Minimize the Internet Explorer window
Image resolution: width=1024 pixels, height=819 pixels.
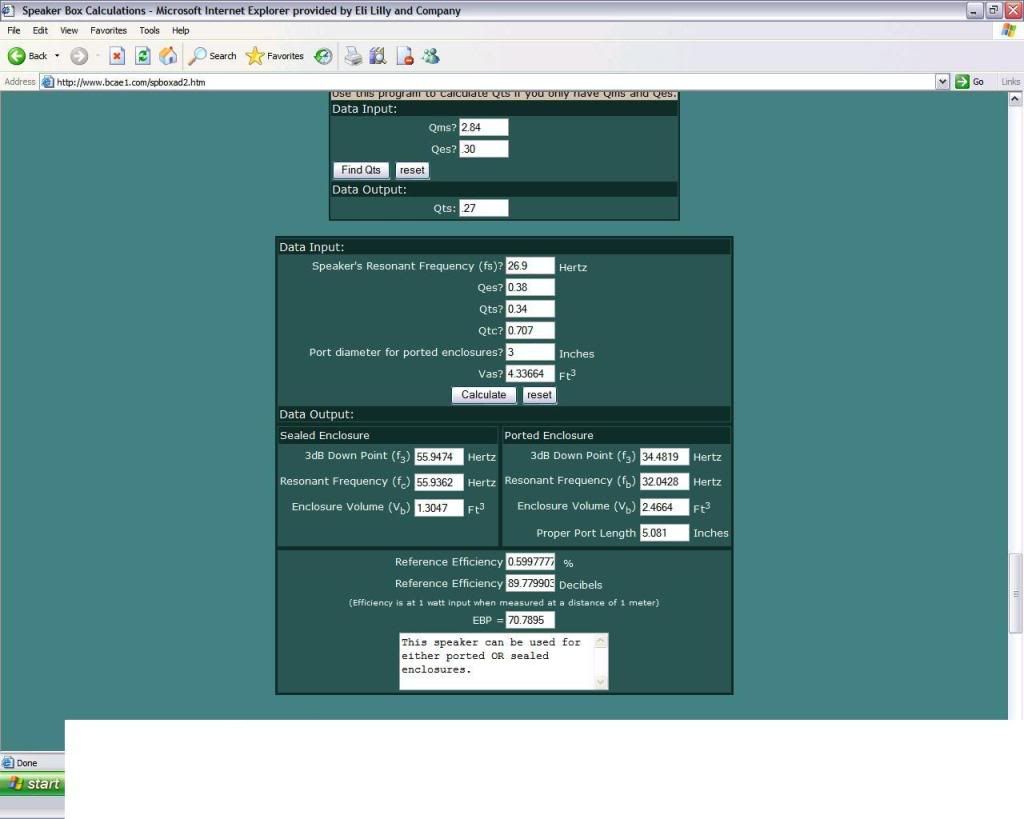coord(974,10)
